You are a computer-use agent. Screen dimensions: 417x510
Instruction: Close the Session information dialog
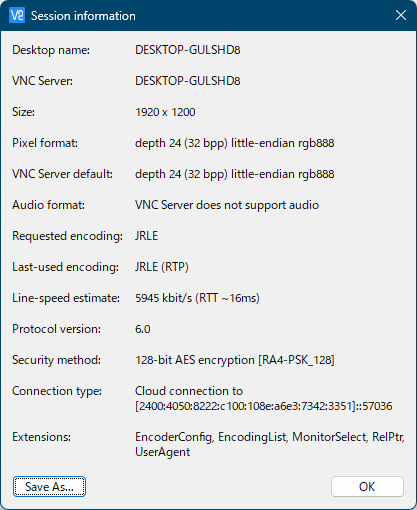(401, 15)
